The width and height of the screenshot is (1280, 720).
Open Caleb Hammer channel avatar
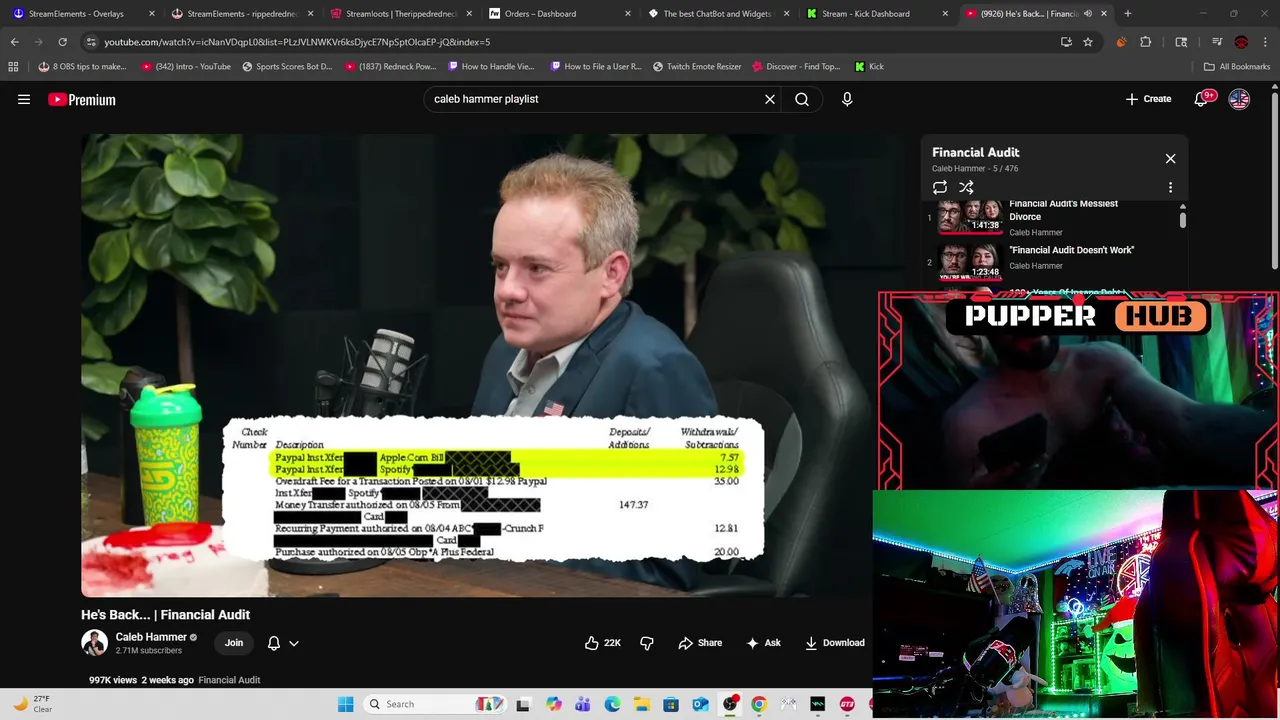94,643
